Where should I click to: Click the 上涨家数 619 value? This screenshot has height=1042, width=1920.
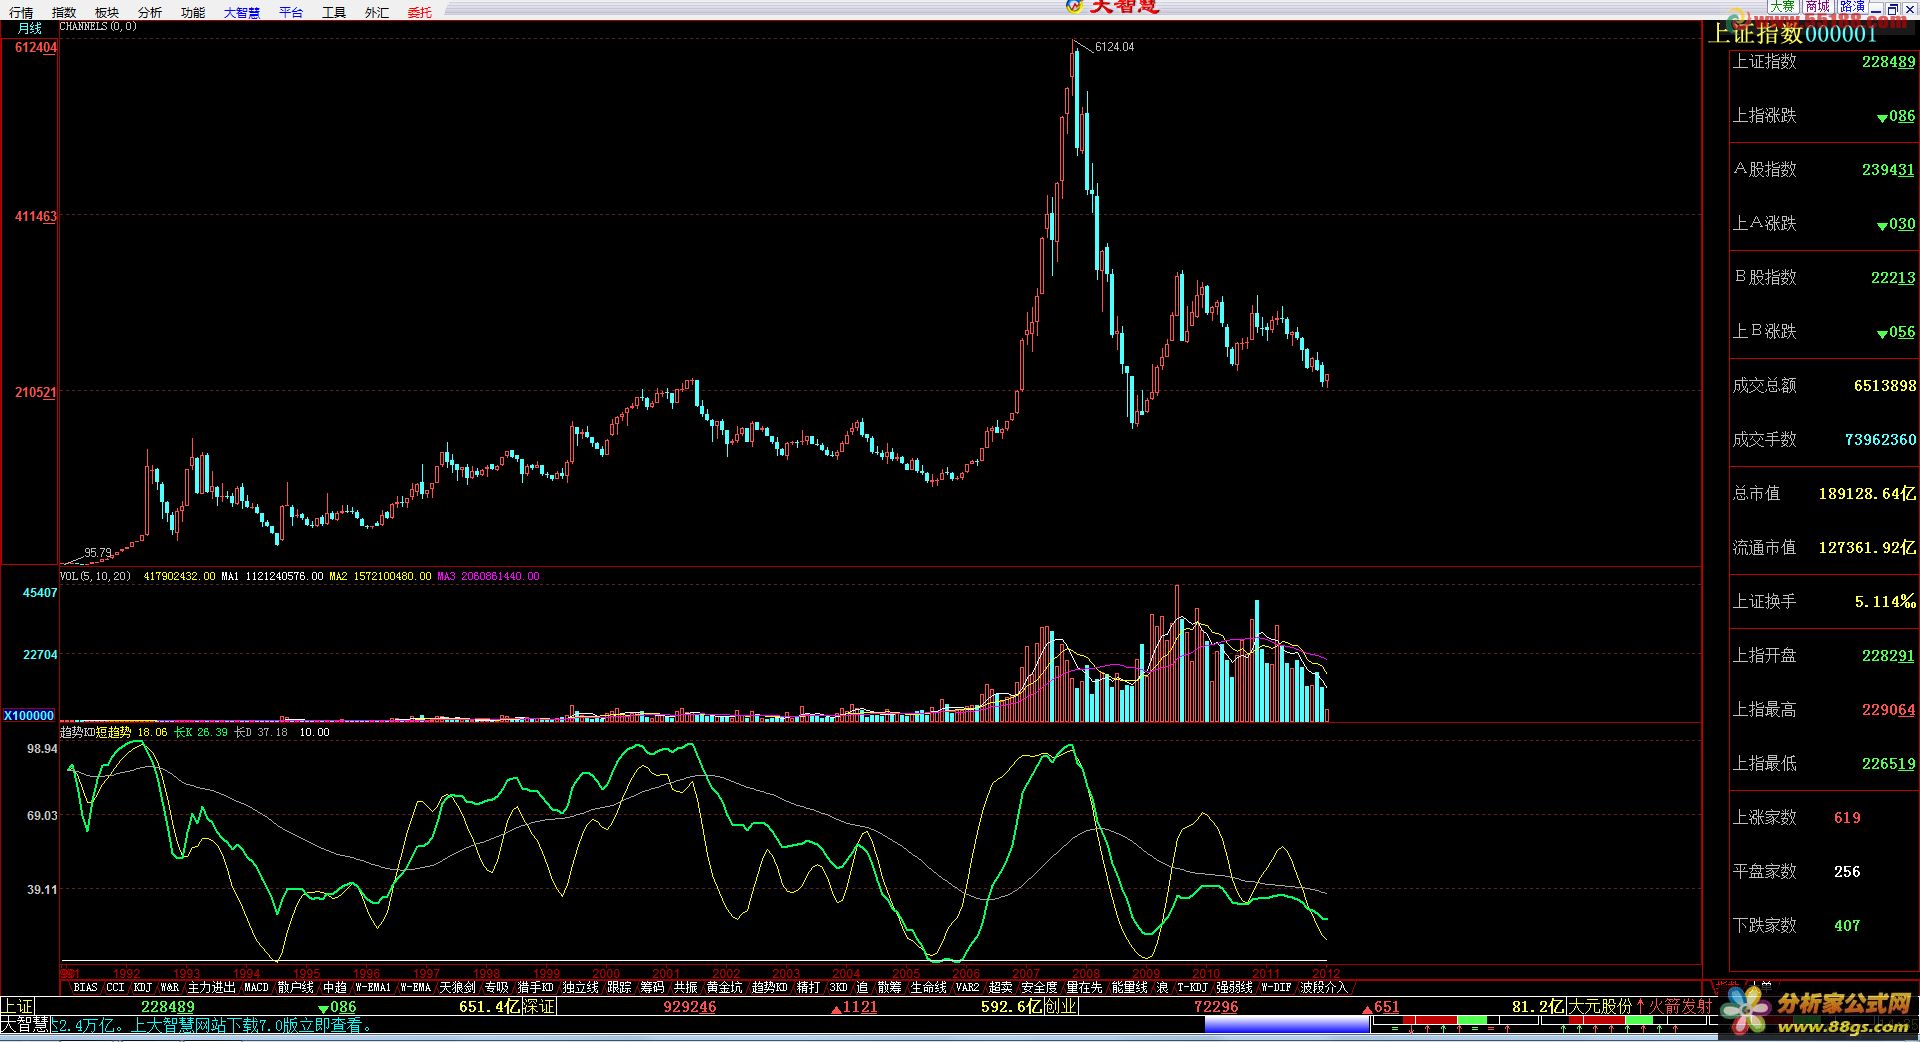pos(1847,818)
